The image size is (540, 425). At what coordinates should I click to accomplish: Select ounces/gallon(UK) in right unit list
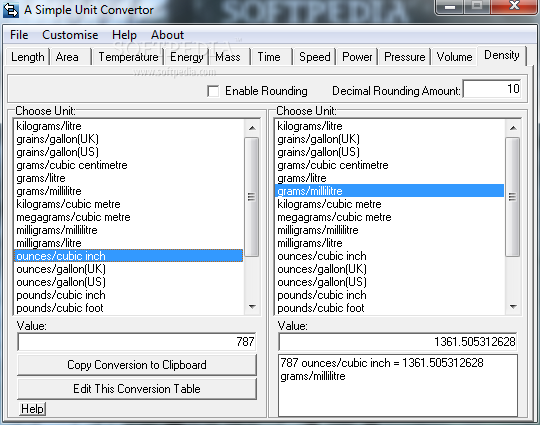390,269
